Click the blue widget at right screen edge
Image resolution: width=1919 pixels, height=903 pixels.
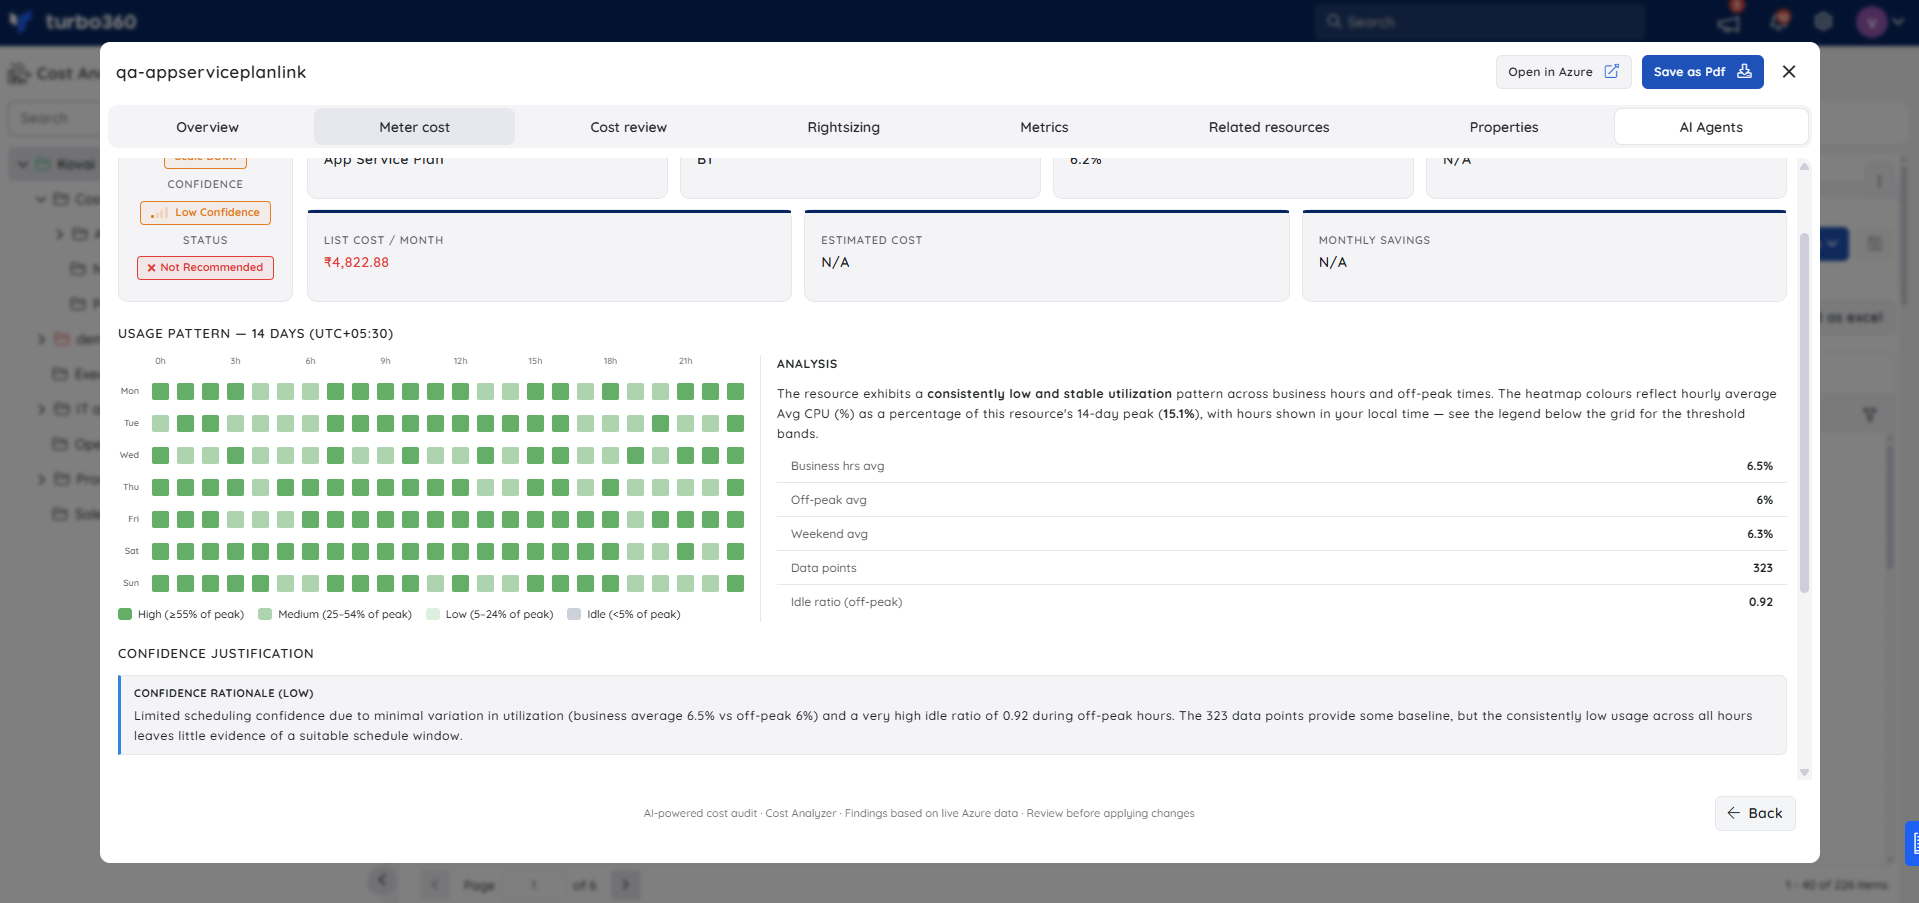[1912, 843]
